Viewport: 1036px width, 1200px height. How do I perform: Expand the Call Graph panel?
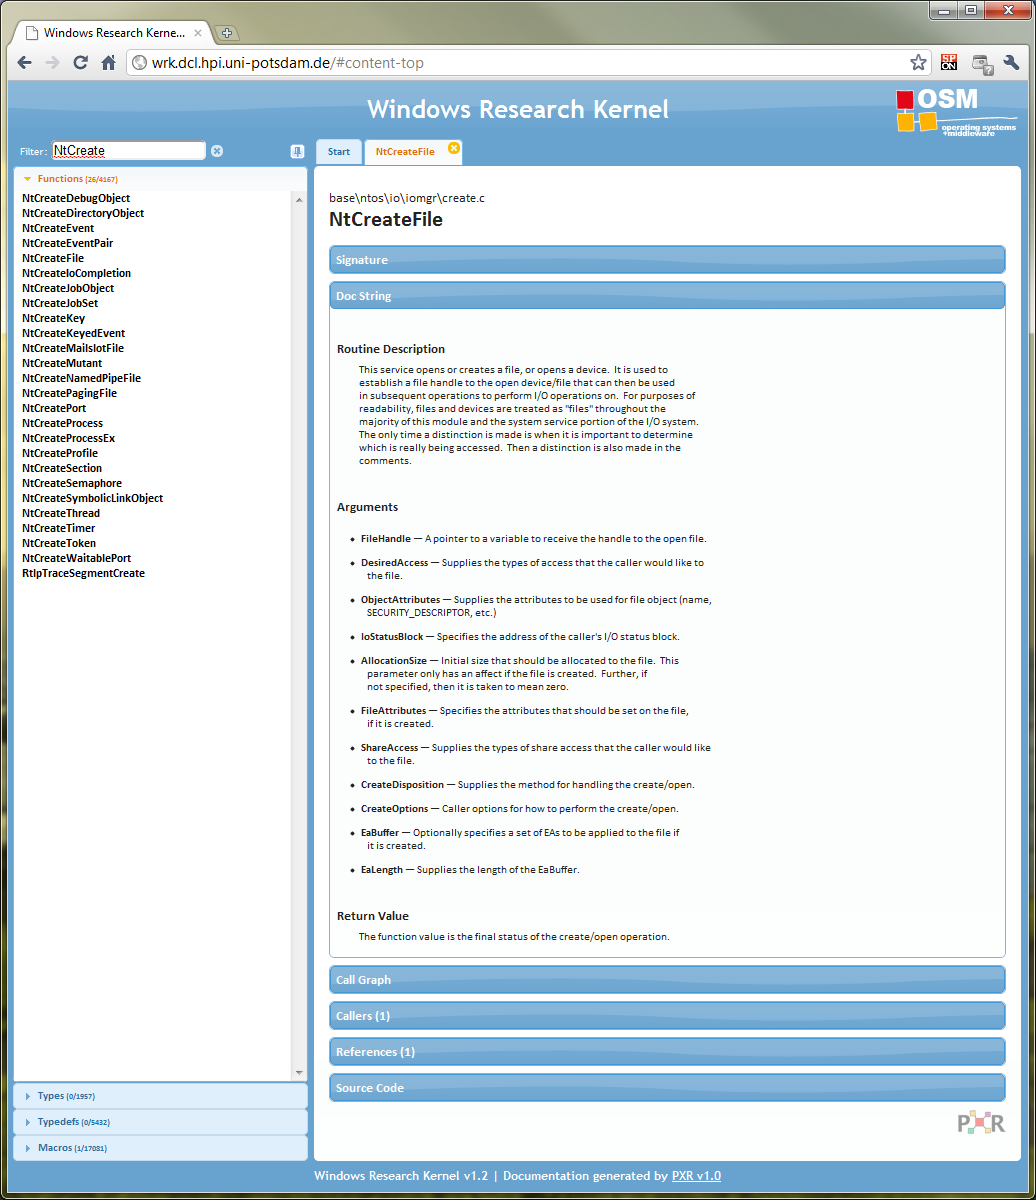click(x=667, y=980)
